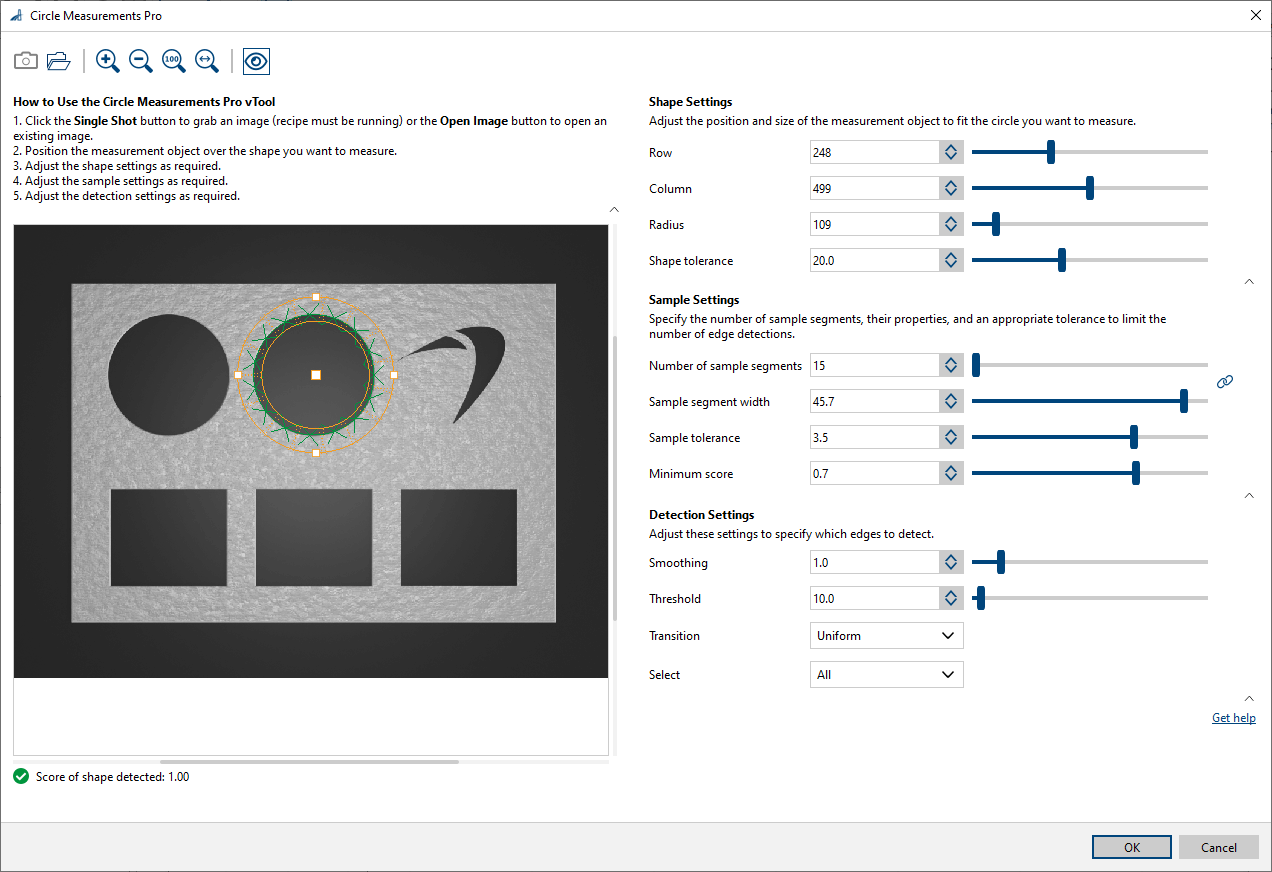Click the fit-to-width zoom icon

click(x=207, y=61)
